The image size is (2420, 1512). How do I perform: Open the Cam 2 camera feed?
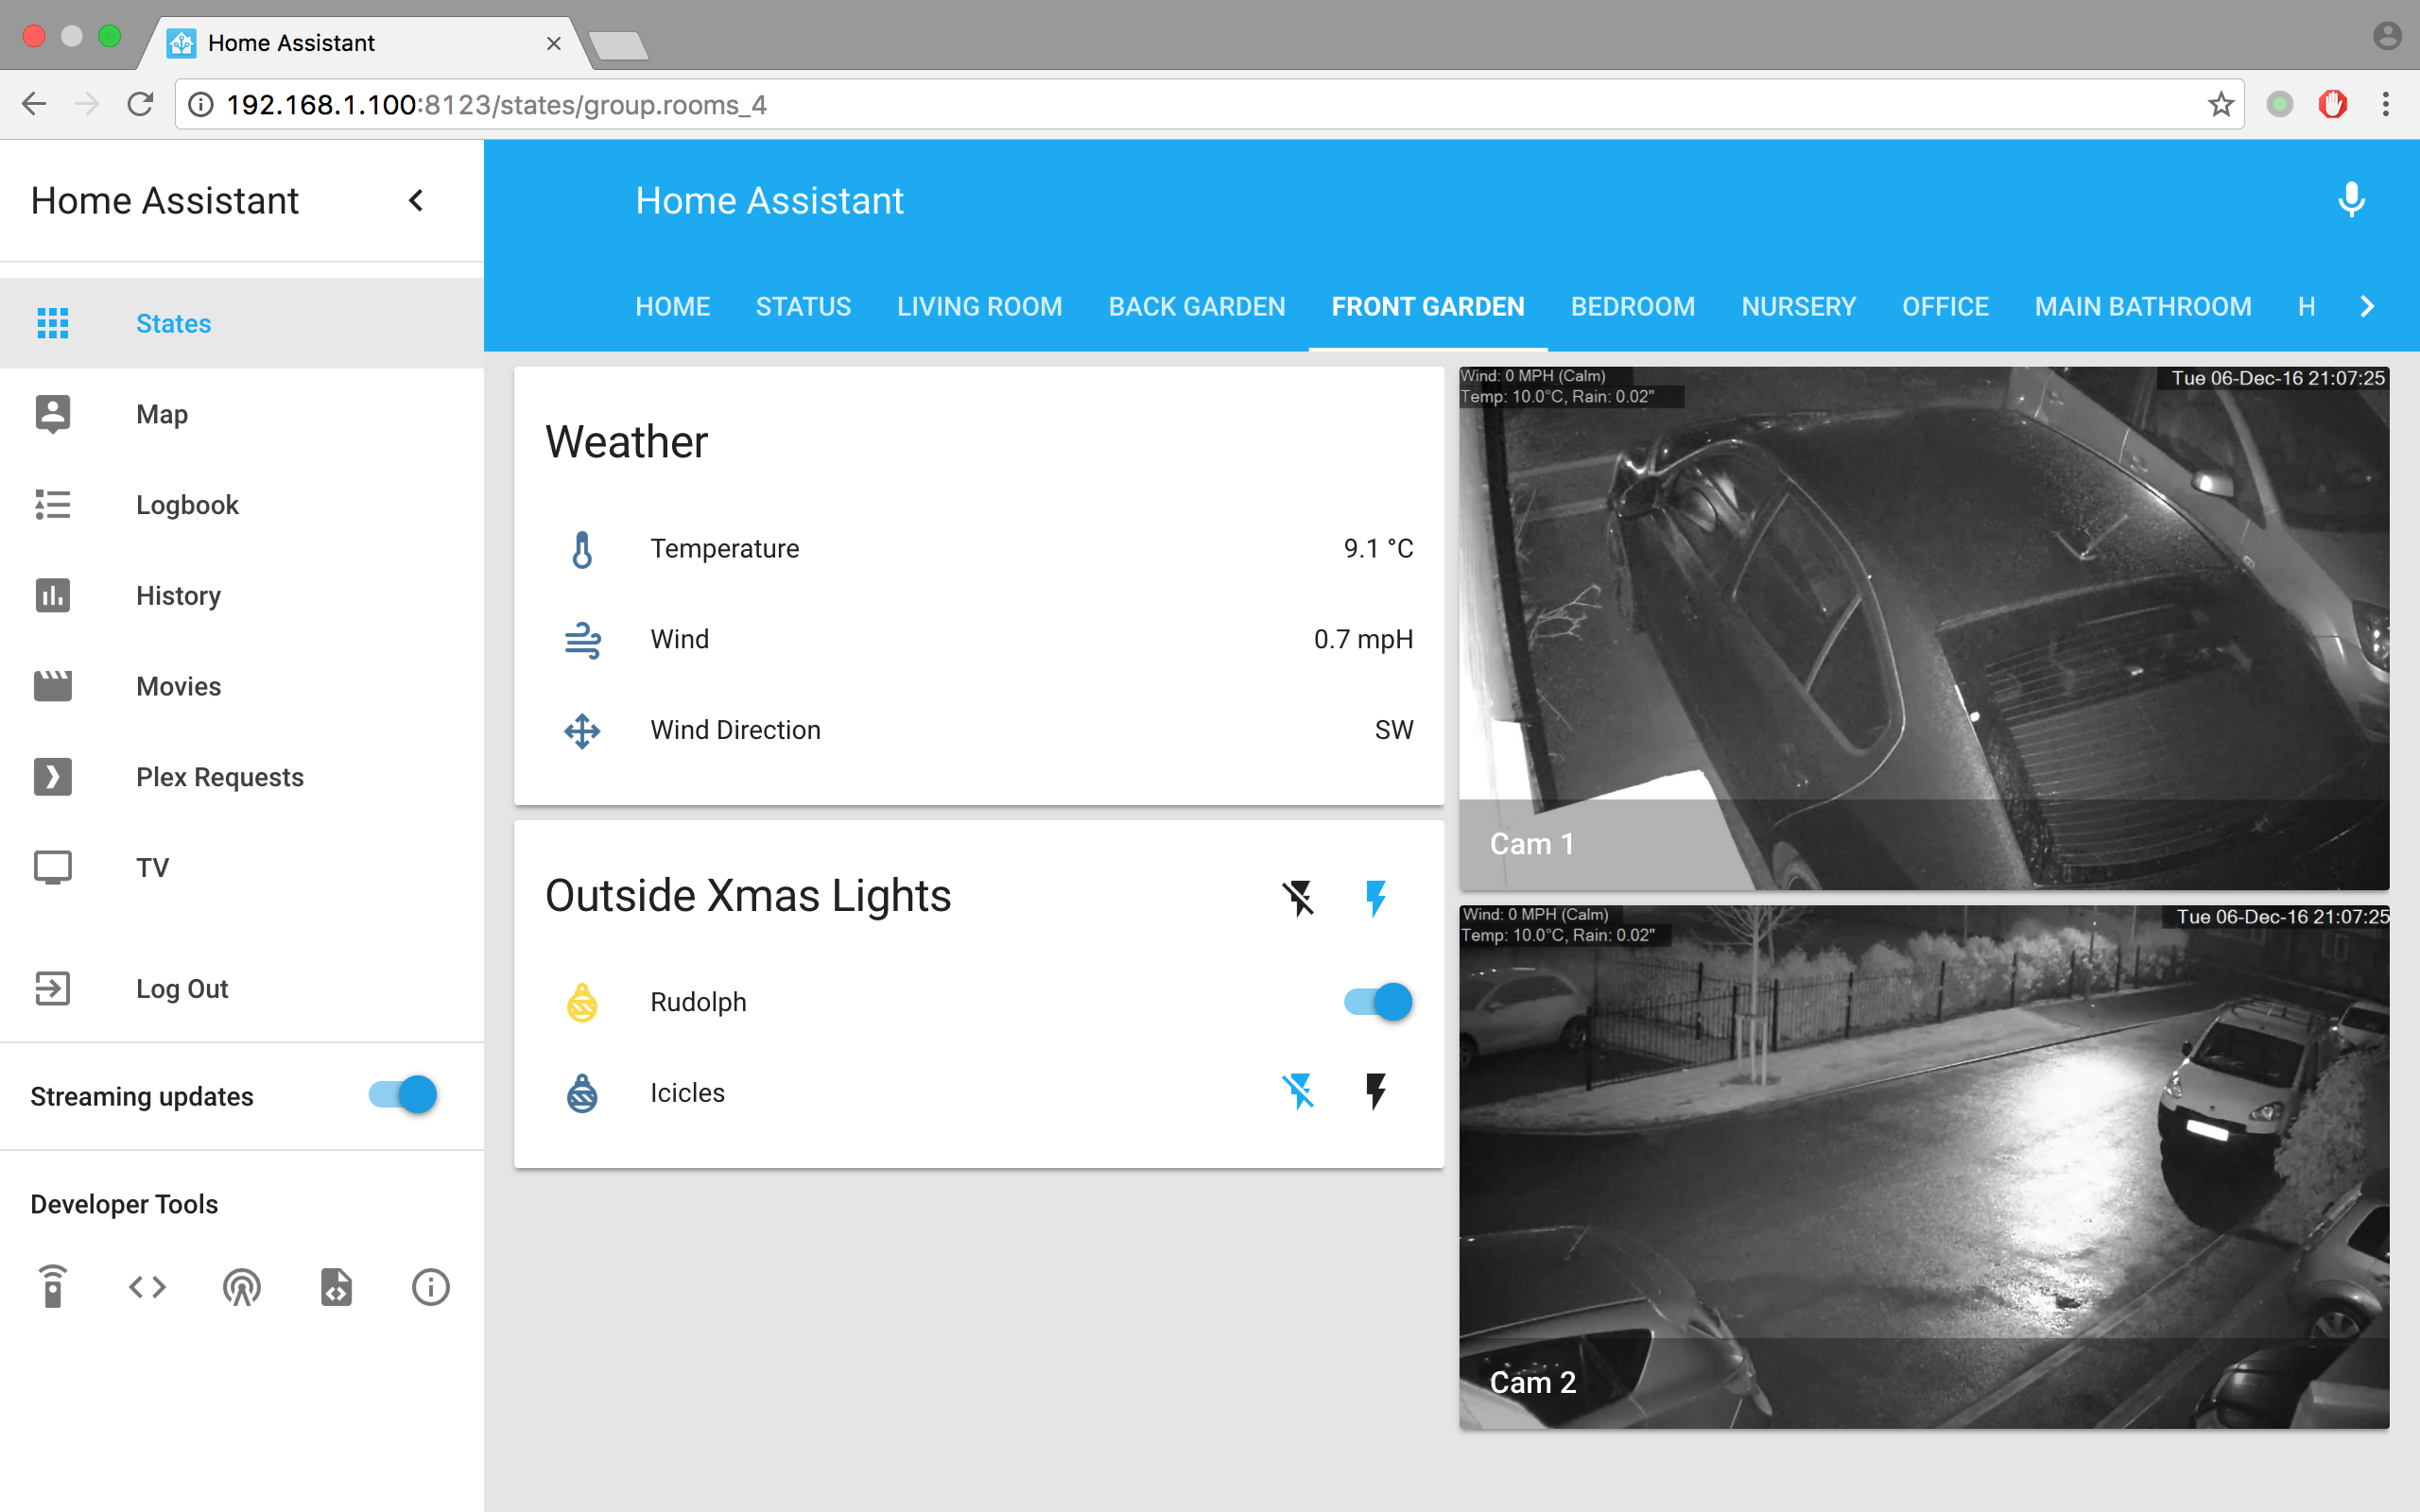pos(1923,1166)
